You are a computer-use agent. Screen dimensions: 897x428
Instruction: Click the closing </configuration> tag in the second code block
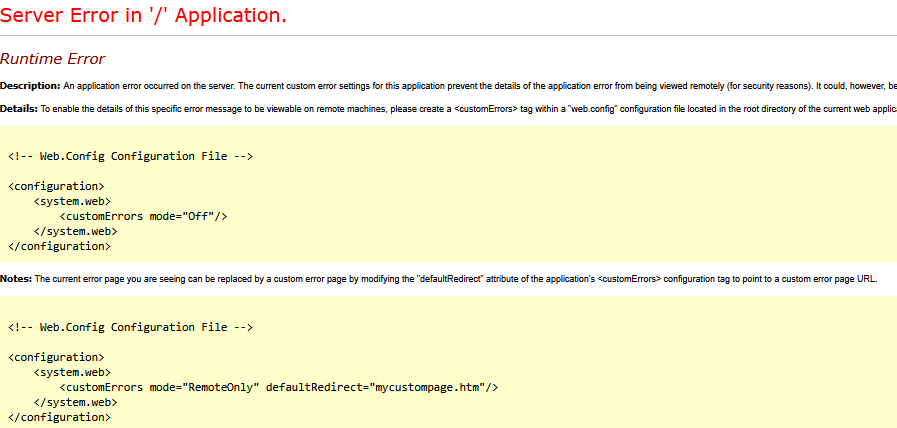tap(59, 416)
